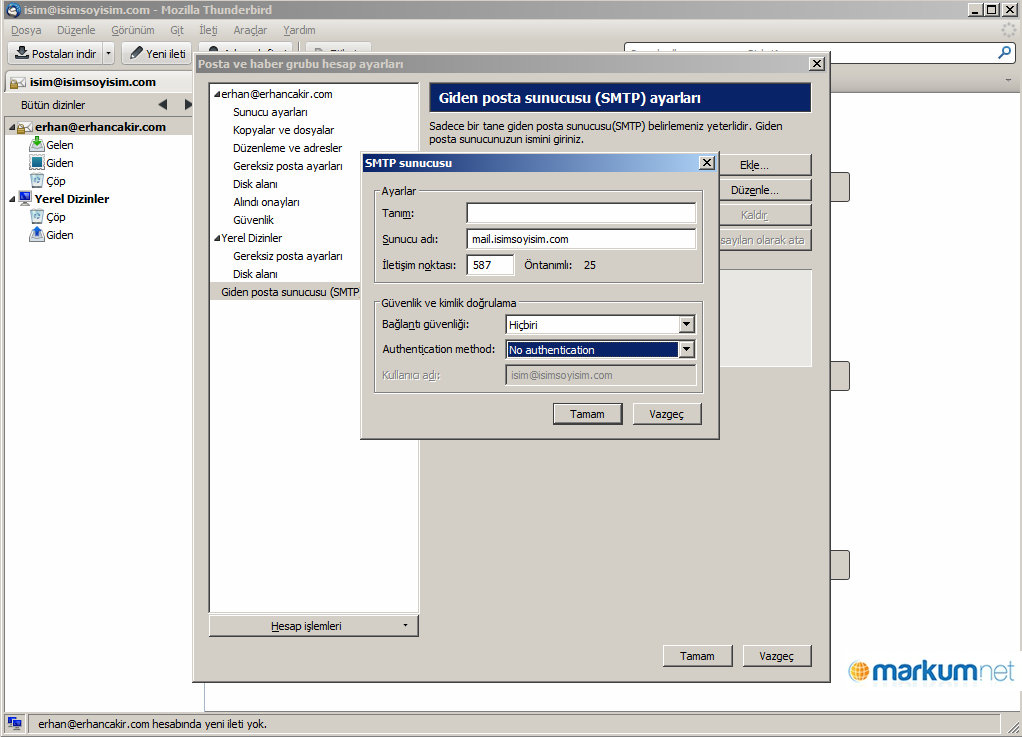1022x737 pixels.
Task: Select Kopyalar ve dosyalar in settings tree
Action: tap(284, 130)
